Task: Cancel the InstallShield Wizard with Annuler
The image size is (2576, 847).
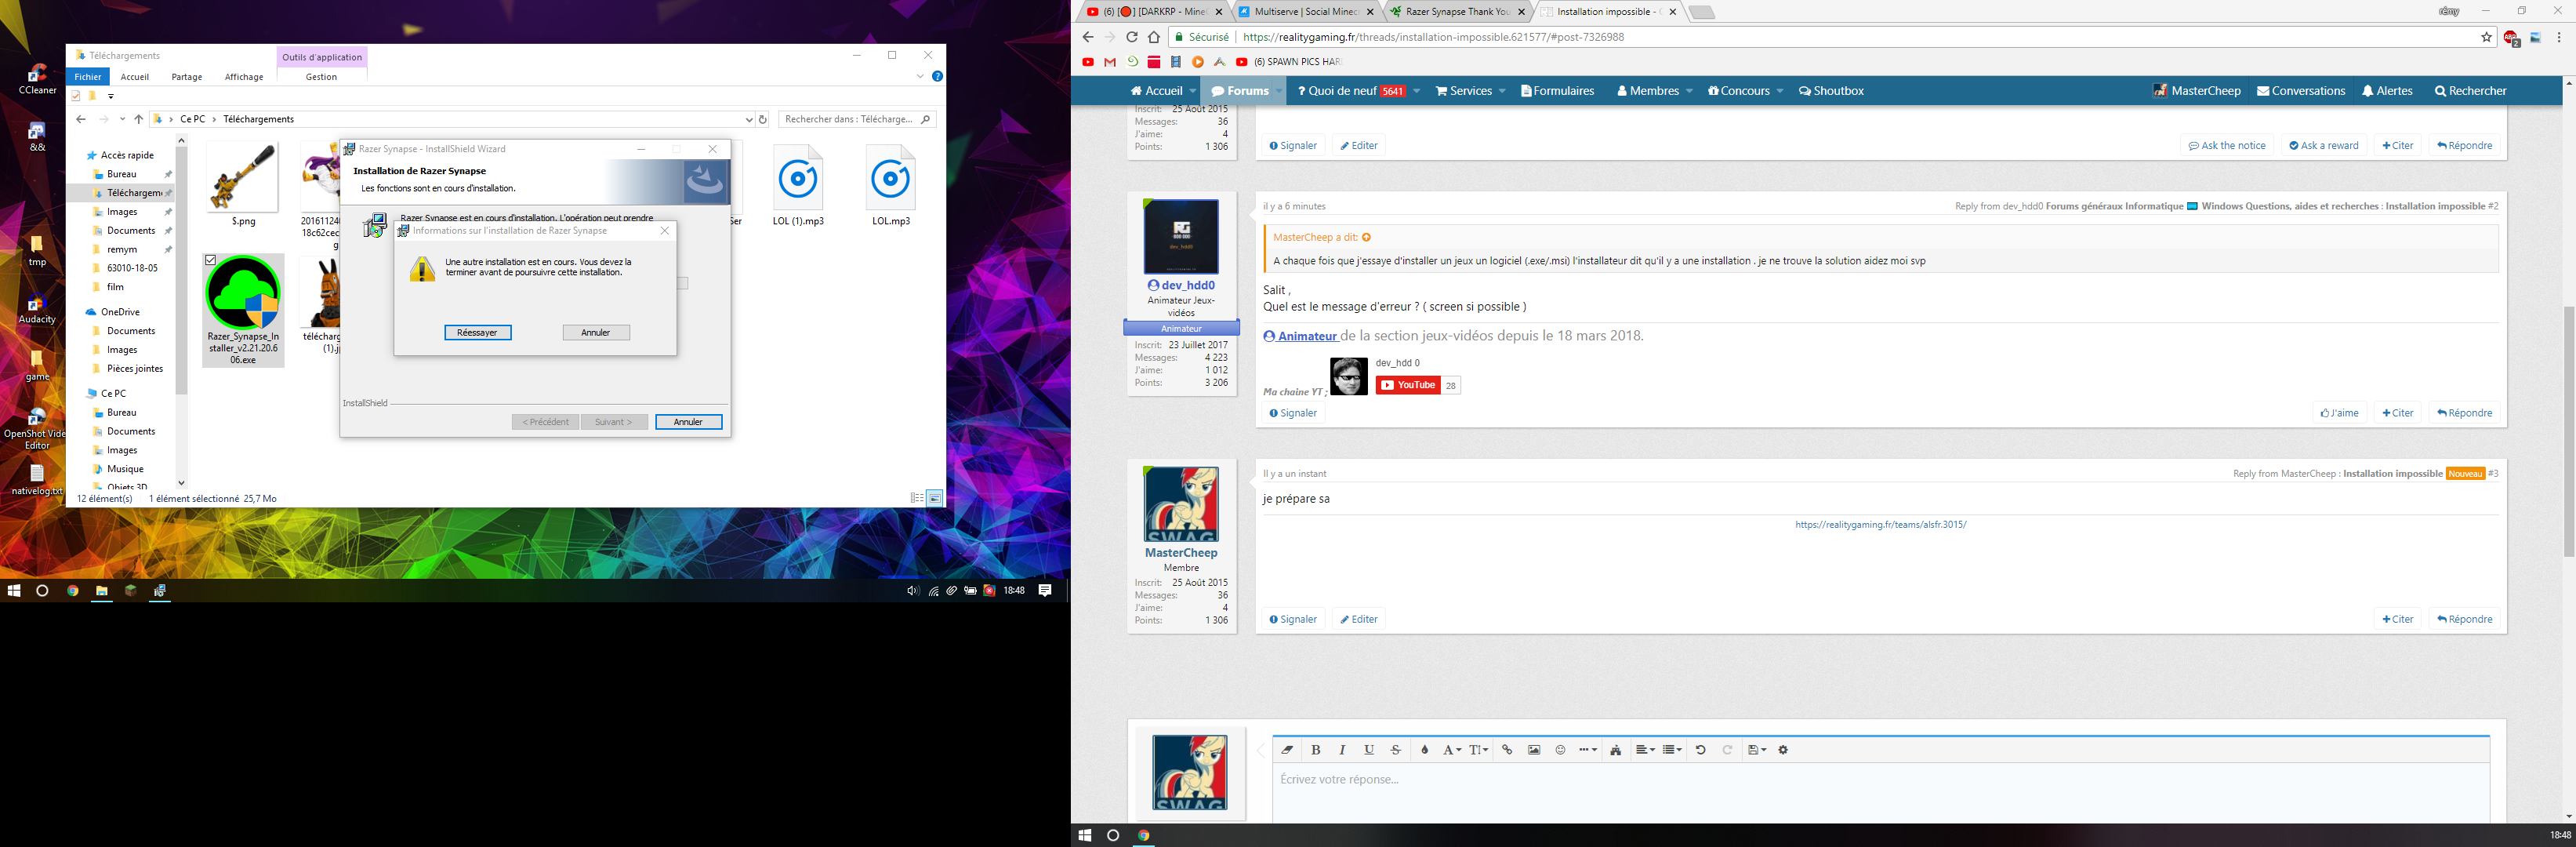Action: (688, 422)
